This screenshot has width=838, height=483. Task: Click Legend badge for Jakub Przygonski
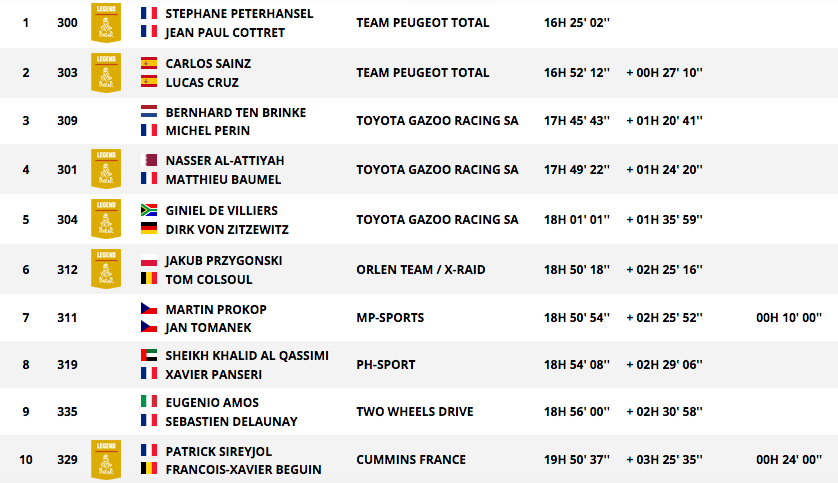tap(106, 269)
